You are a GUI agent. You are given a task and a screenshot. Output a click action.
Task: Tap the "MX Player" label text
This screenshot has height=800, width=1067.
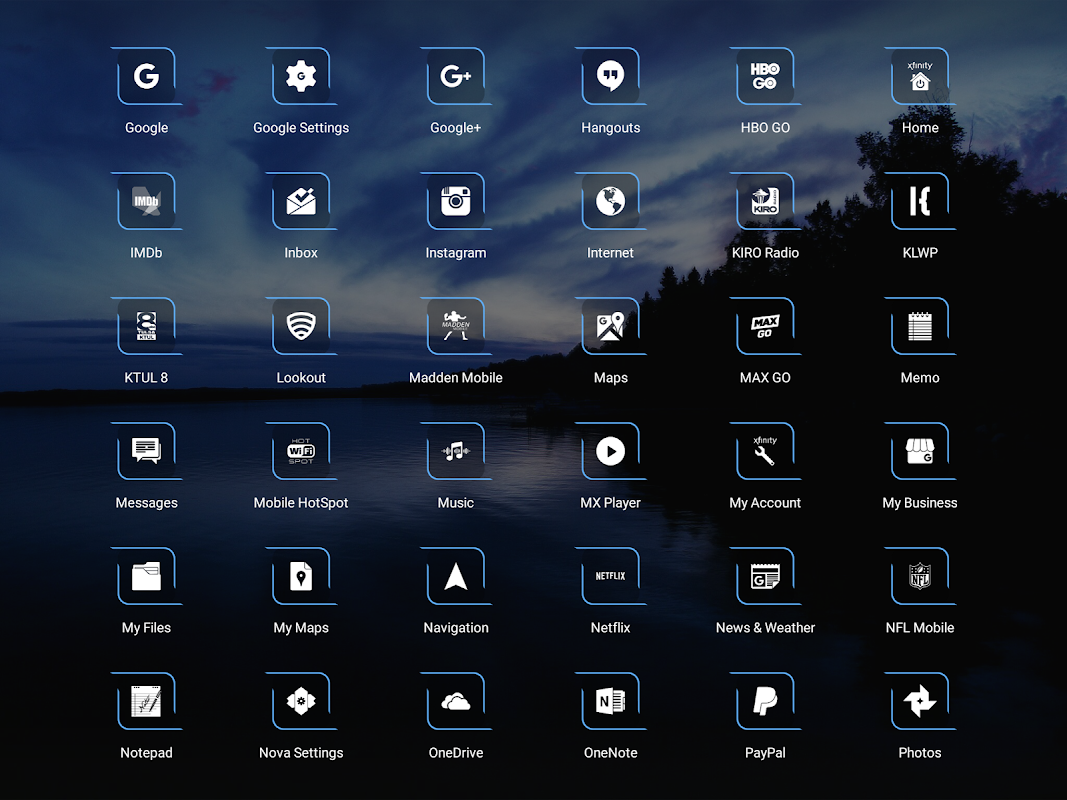click(610, 503)
